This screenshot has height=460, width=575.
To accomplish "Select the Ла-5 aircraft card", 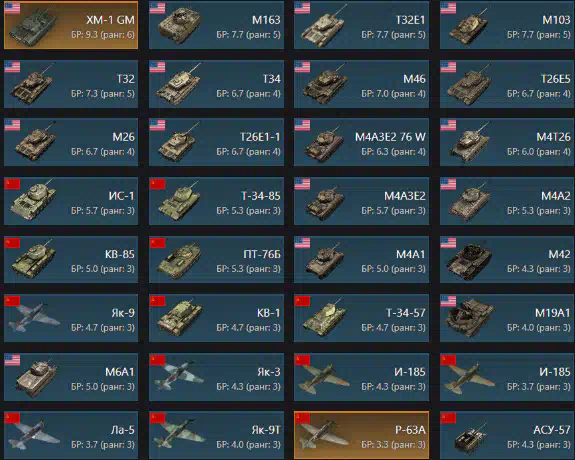I will 71,435.
